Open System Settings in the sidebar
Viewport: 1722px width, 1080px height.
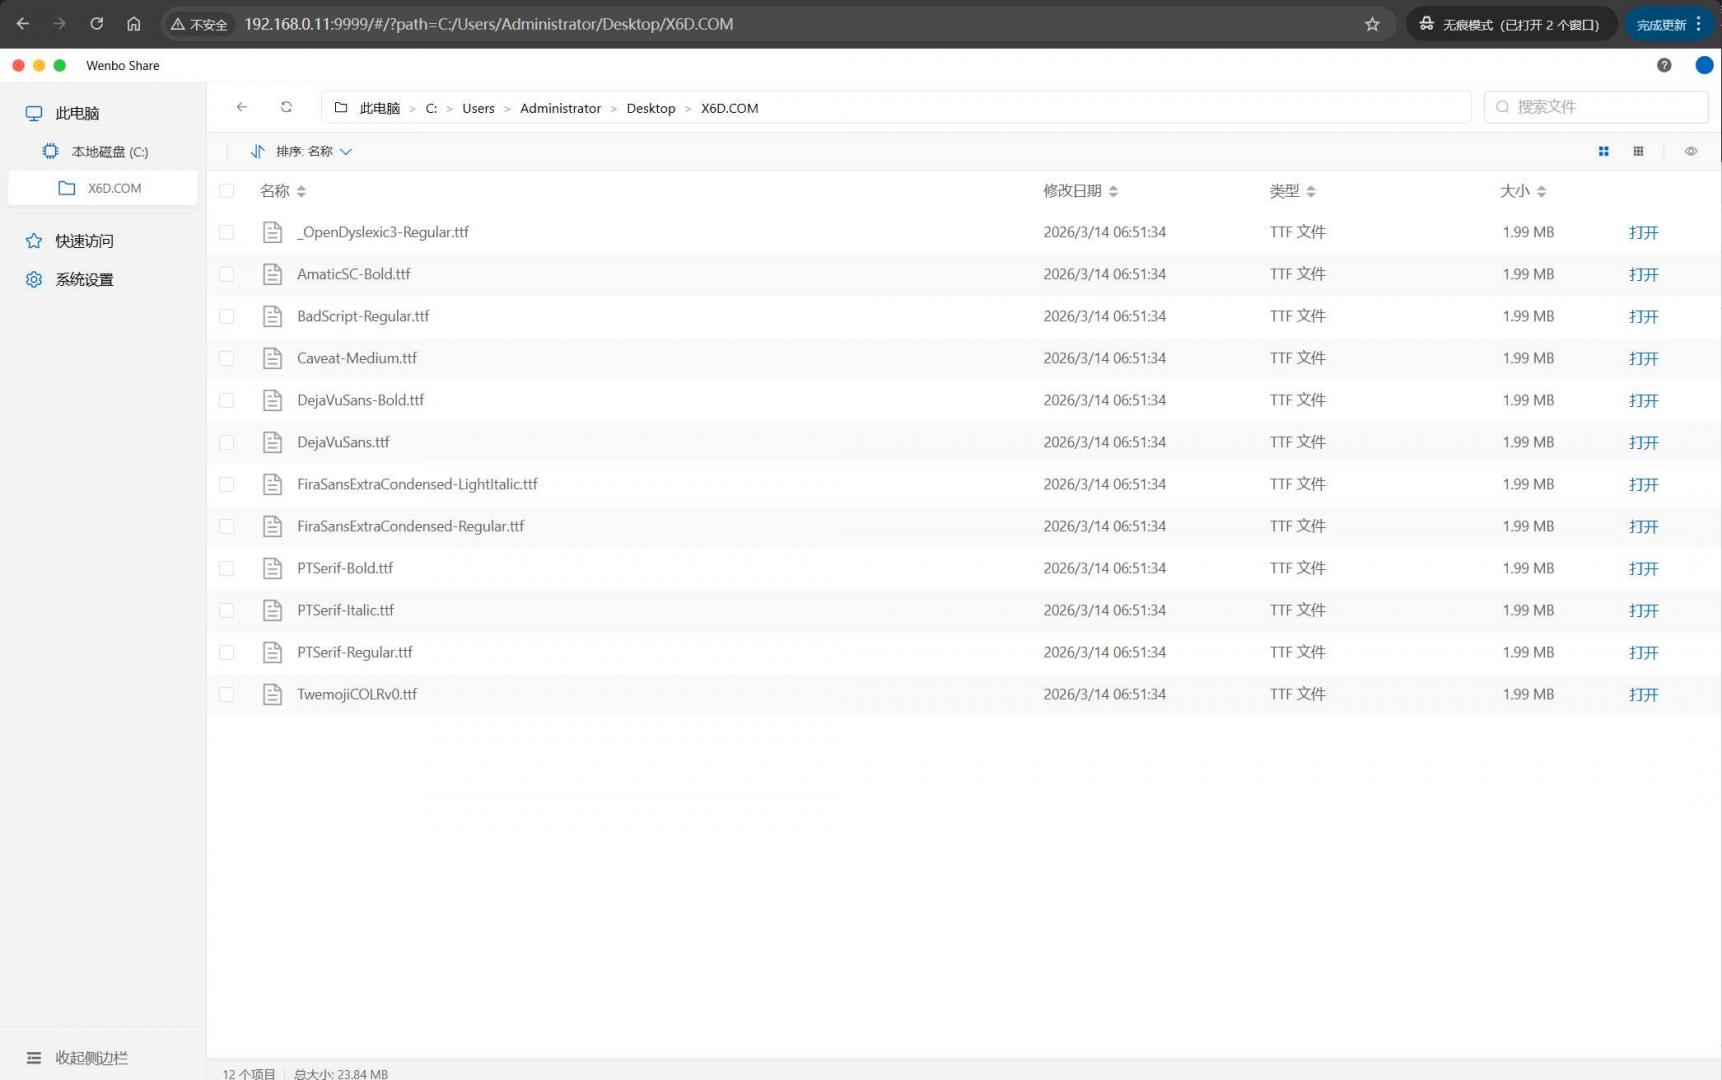(84, 280)
